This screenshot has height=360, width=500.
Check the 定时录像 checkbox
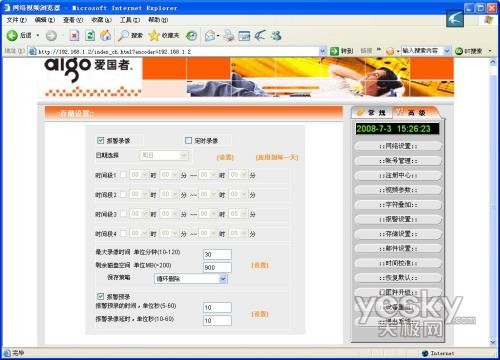pyautogui.click(x=188, y=140)
